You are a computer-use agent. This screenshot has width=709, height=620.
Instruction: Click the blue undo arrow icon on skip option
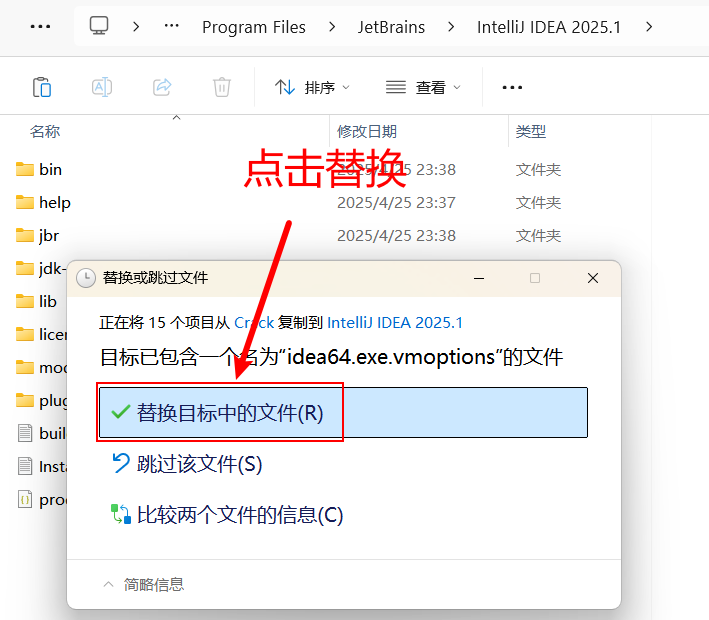121,463
